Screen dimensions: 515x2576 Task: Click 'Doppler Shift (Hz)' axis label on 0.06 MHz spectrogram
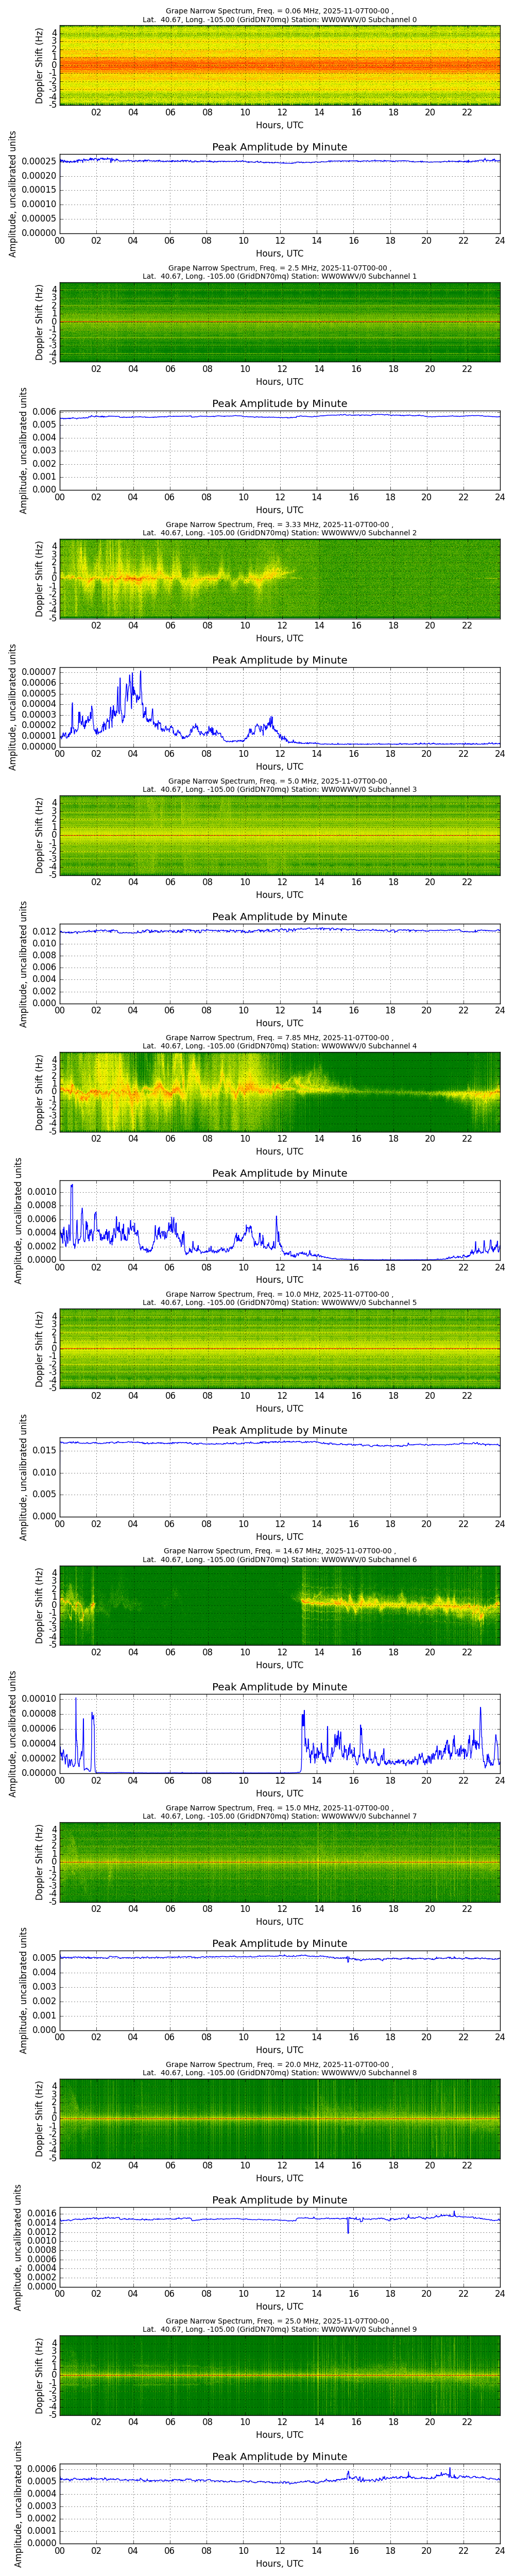click(40, 65)
